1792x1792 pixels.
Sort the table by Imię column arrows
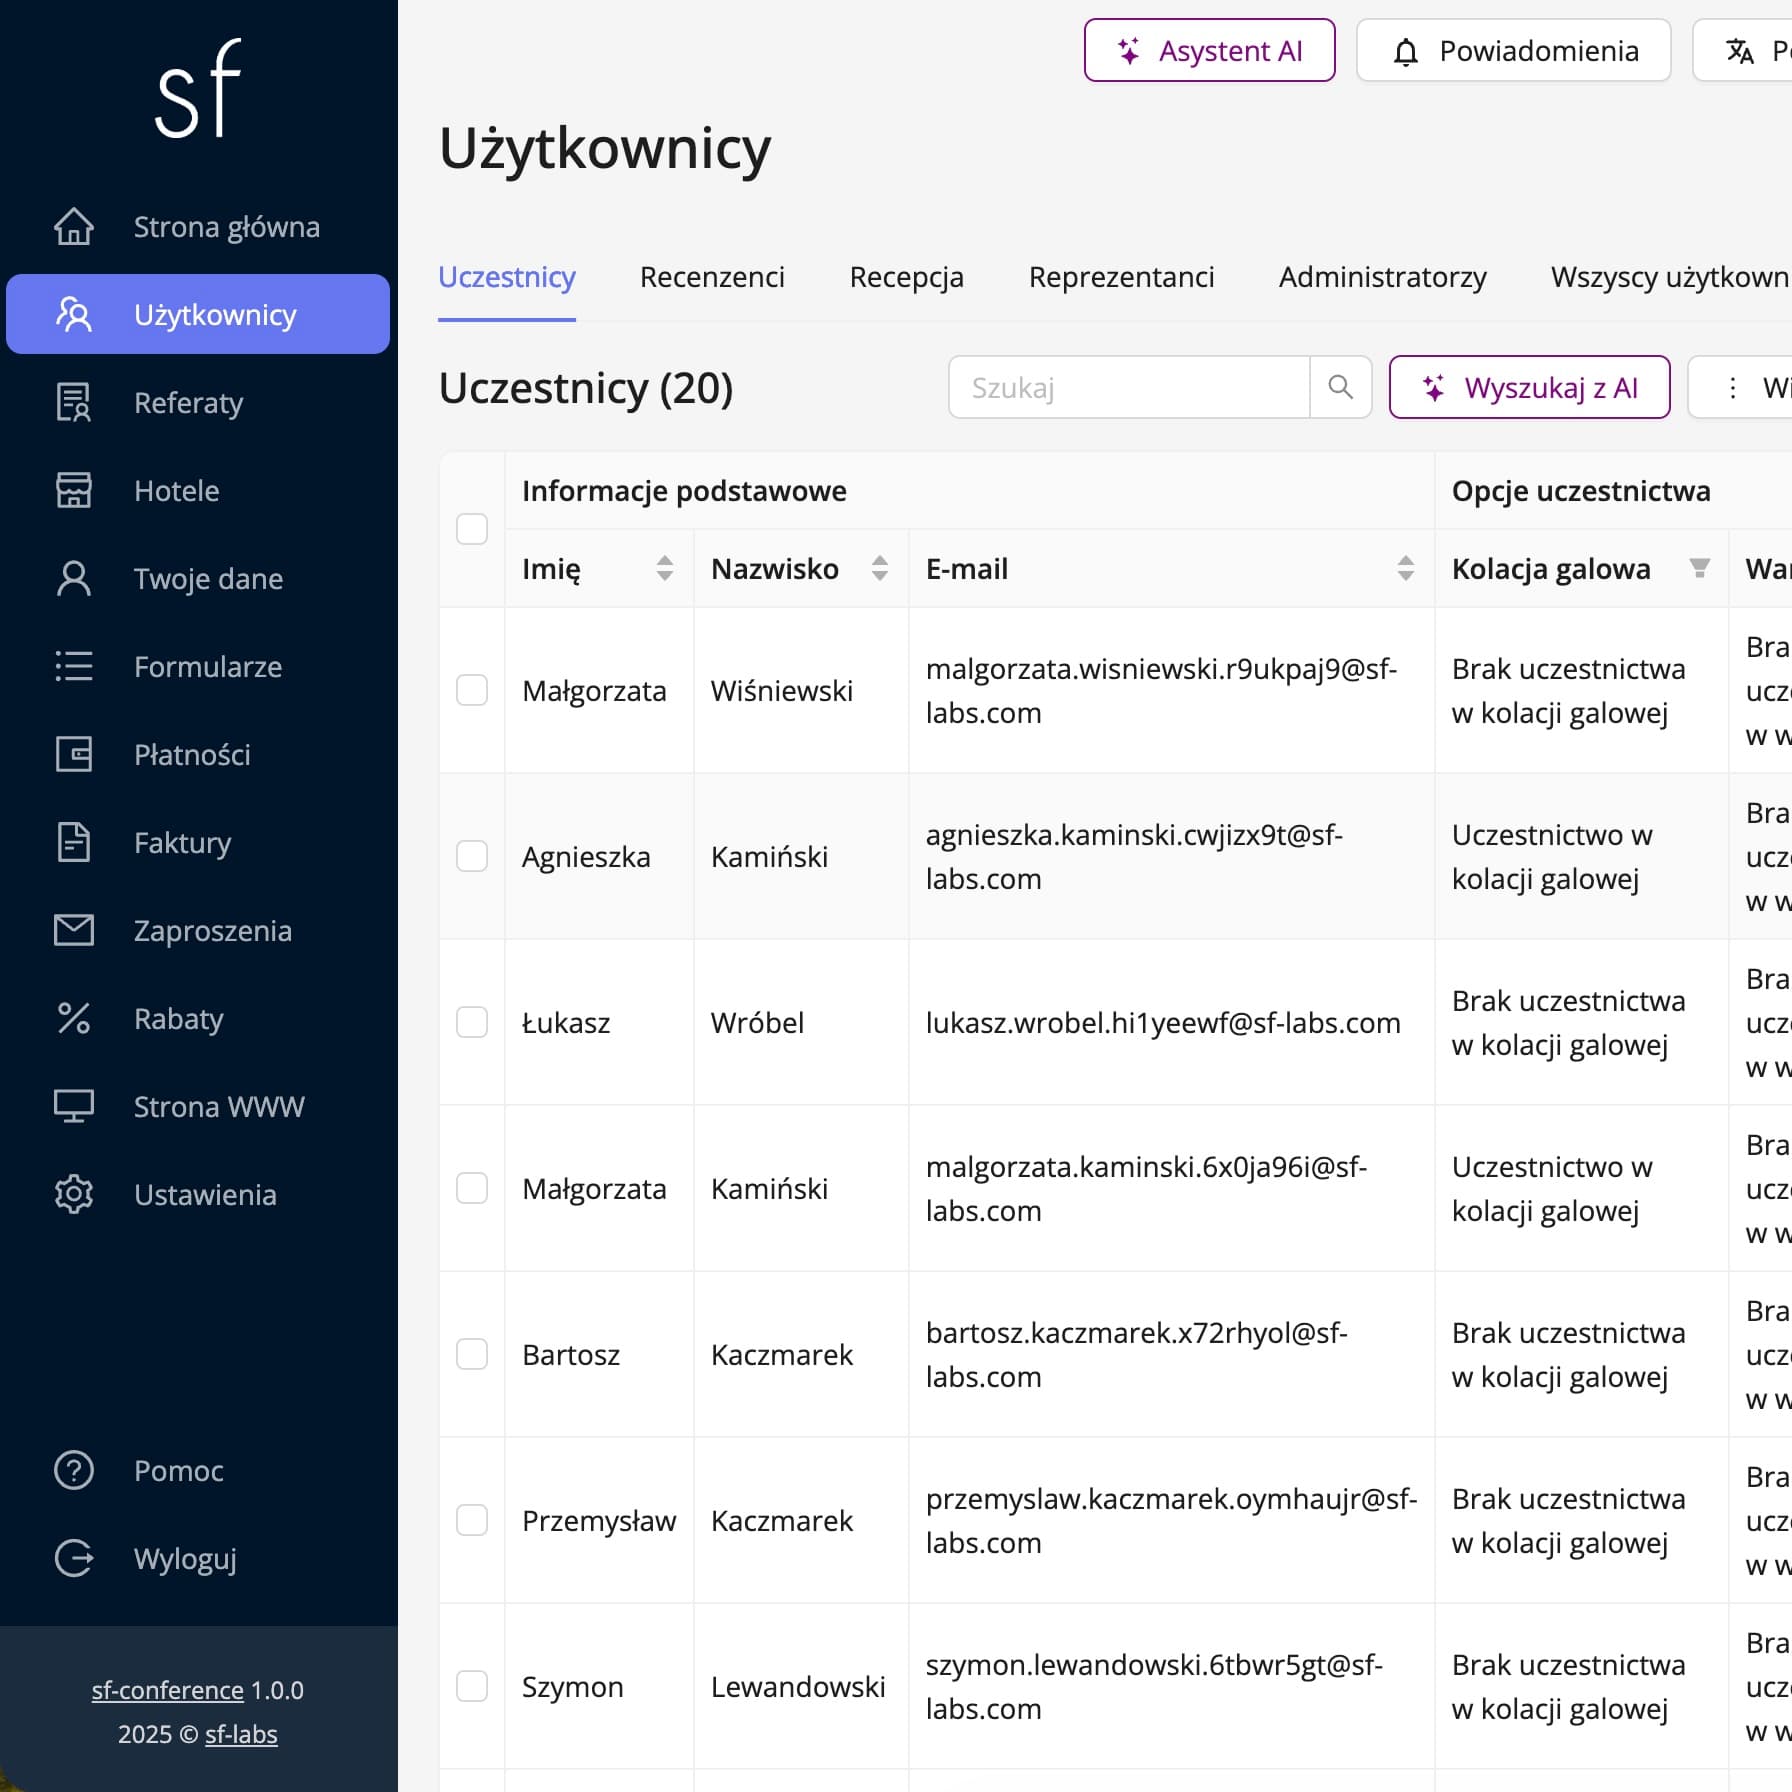664,569
